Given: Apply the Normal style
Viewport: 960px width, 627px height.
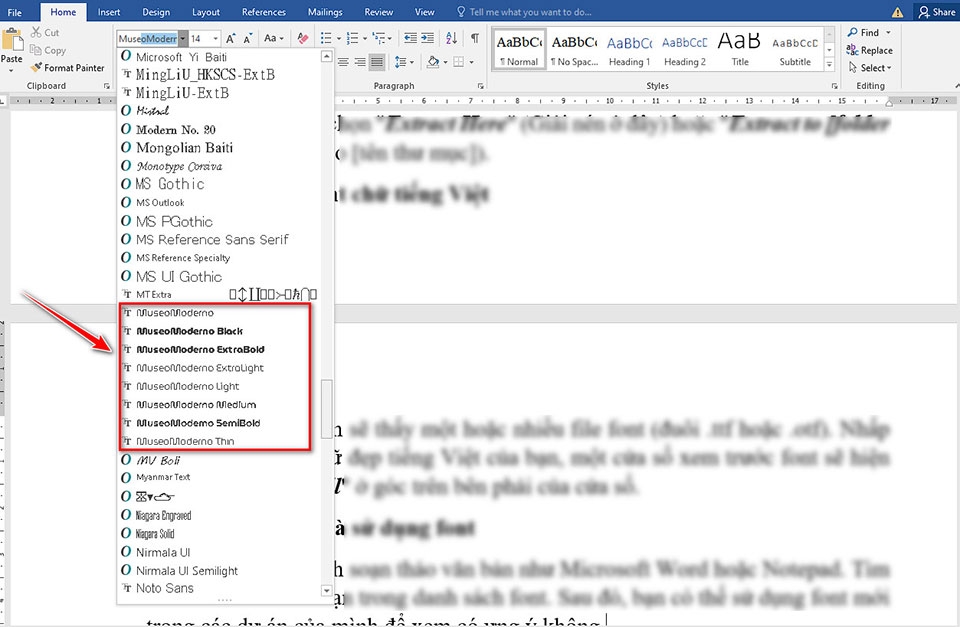Looking at the screenshot, I should 519,49.
